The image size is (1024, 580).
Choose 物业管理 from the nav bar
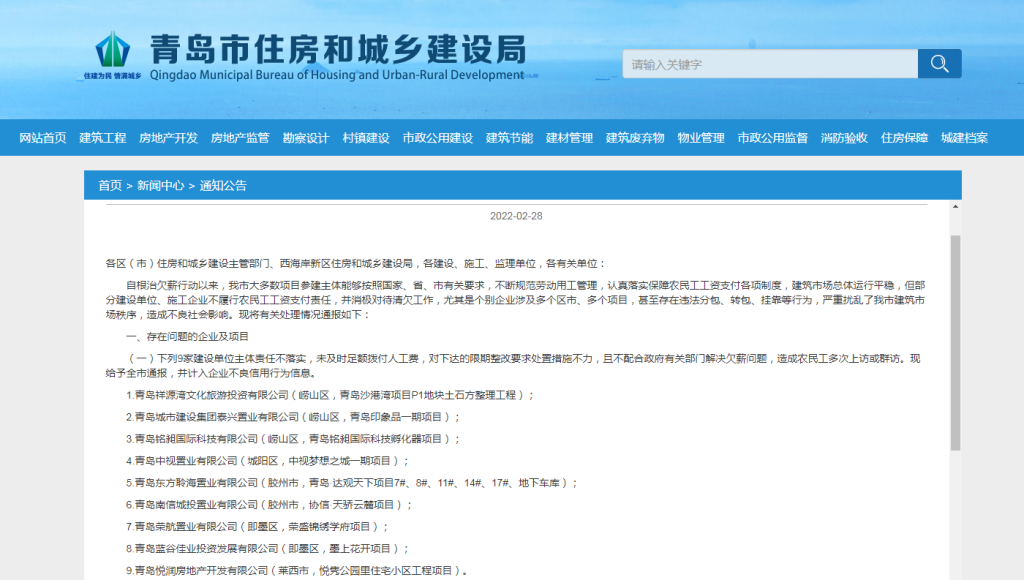(701, 138)
